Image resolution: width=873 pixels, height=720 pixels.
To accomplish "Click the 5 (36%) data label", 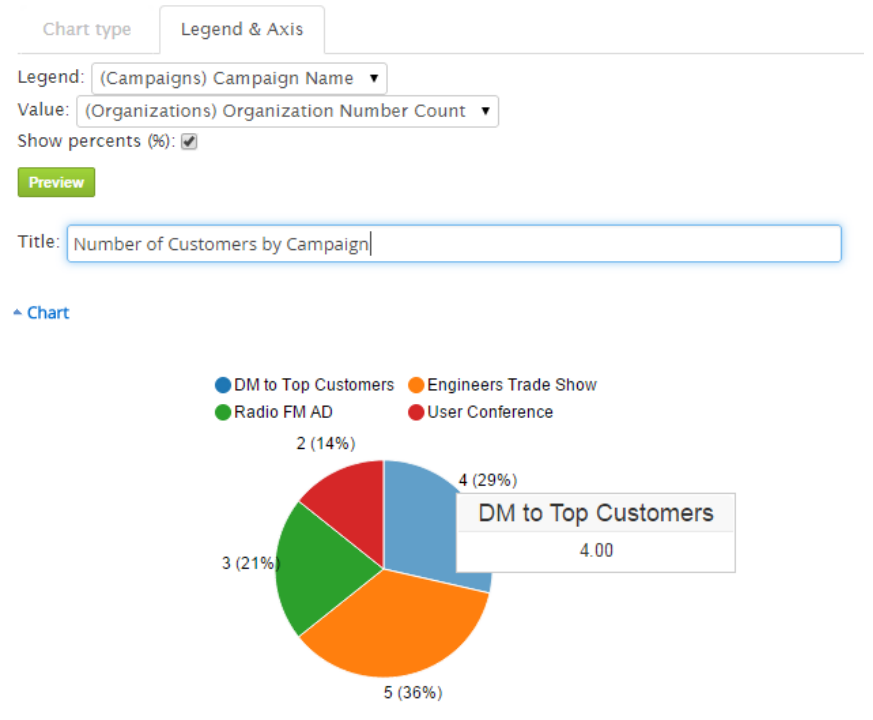I will [411, 692].
